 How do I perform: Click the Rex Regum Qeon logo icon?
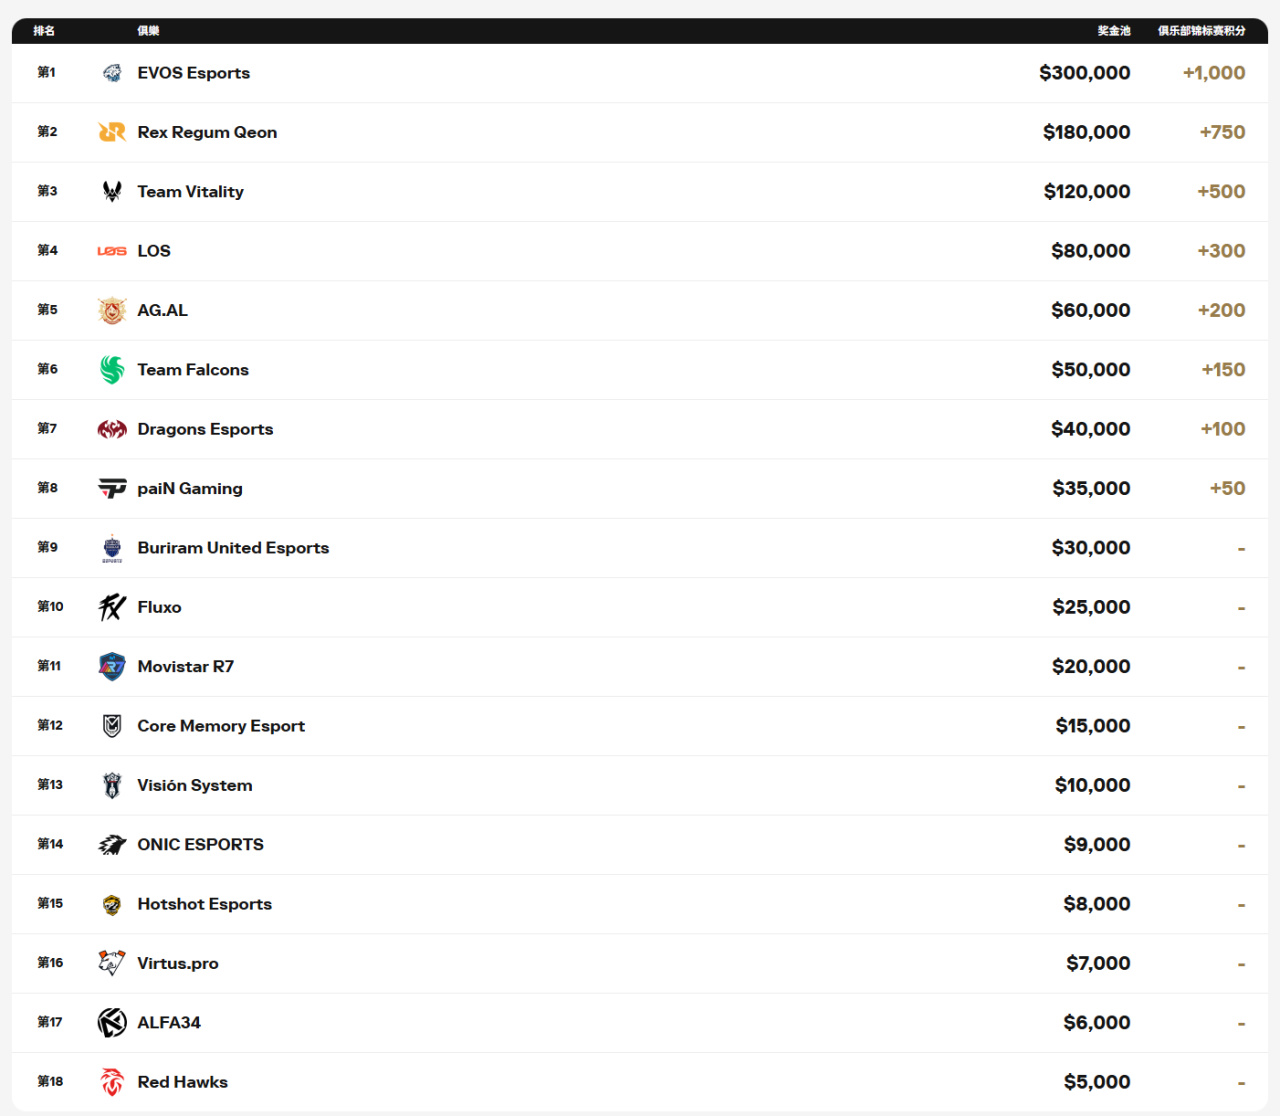point(112,132)
